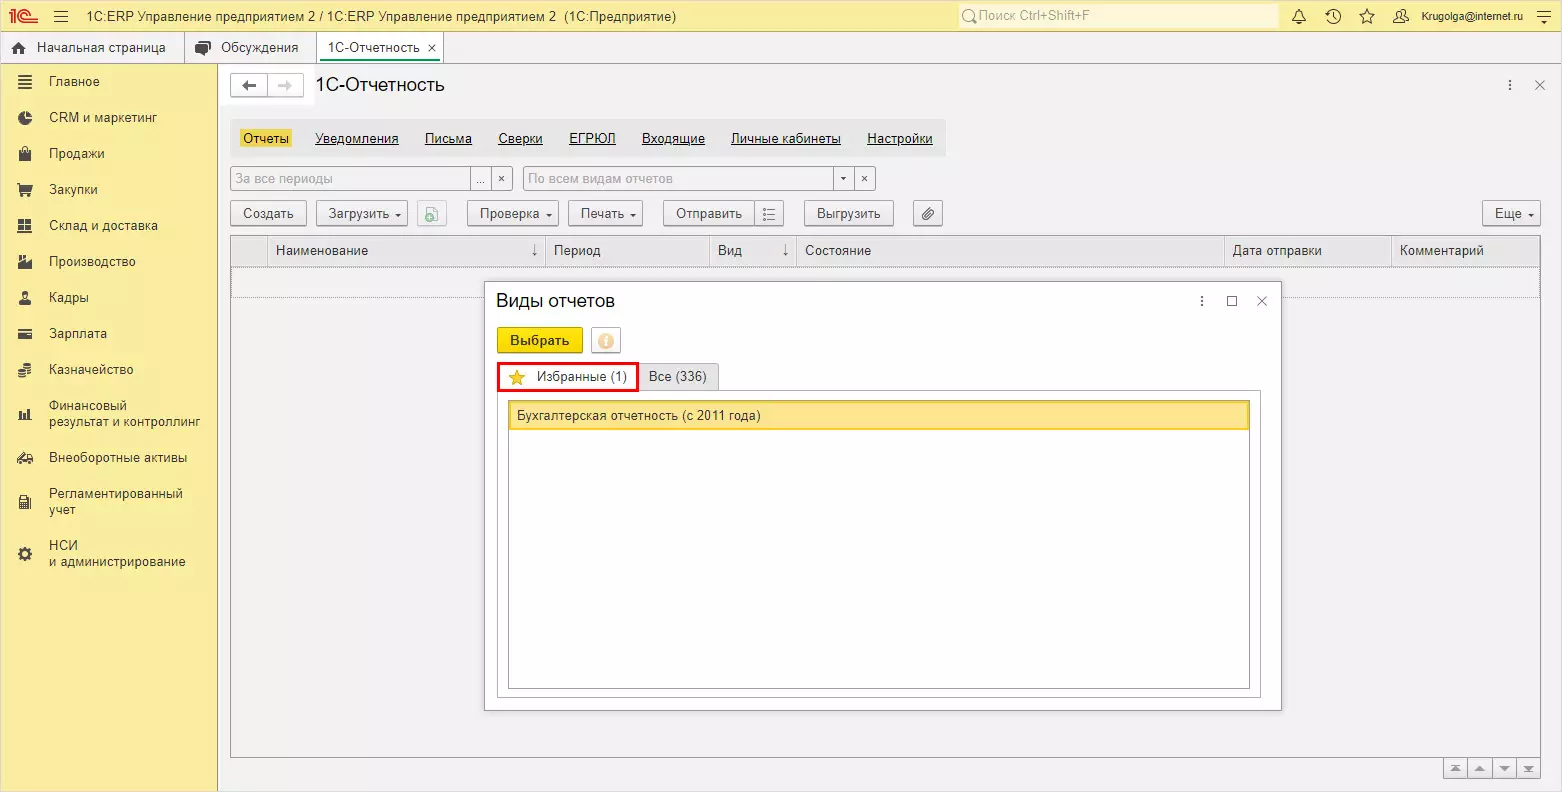Click the green document icon next to Загрузить
1562x792 pixels.
coord(431,214)
